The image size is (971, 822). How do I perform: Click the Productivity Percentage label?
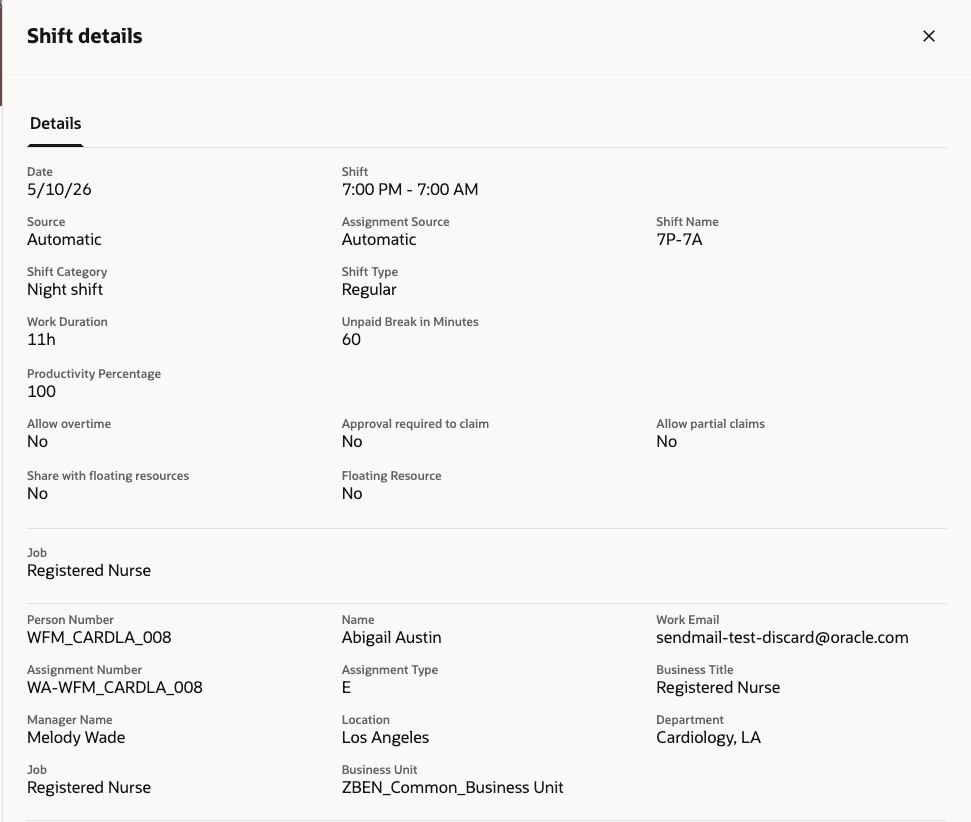[x=94, y=374]
